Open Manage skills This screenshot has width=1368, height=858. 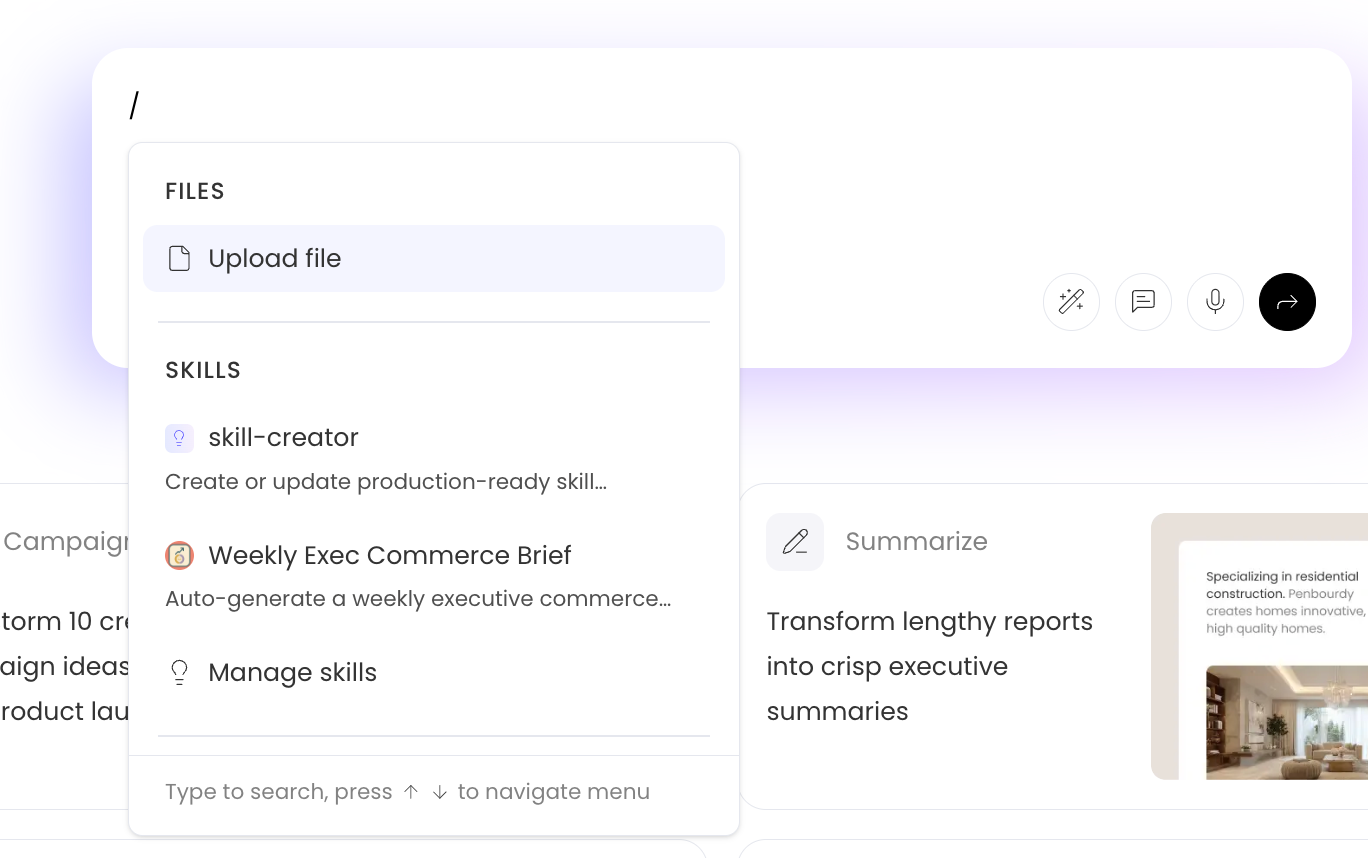tap(434, 672)
